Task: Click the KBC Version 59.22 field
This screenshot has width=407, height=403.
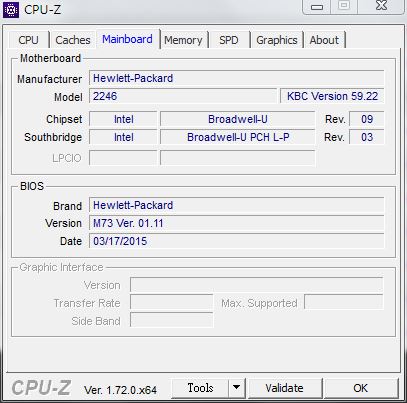Action: coord(332,96)
